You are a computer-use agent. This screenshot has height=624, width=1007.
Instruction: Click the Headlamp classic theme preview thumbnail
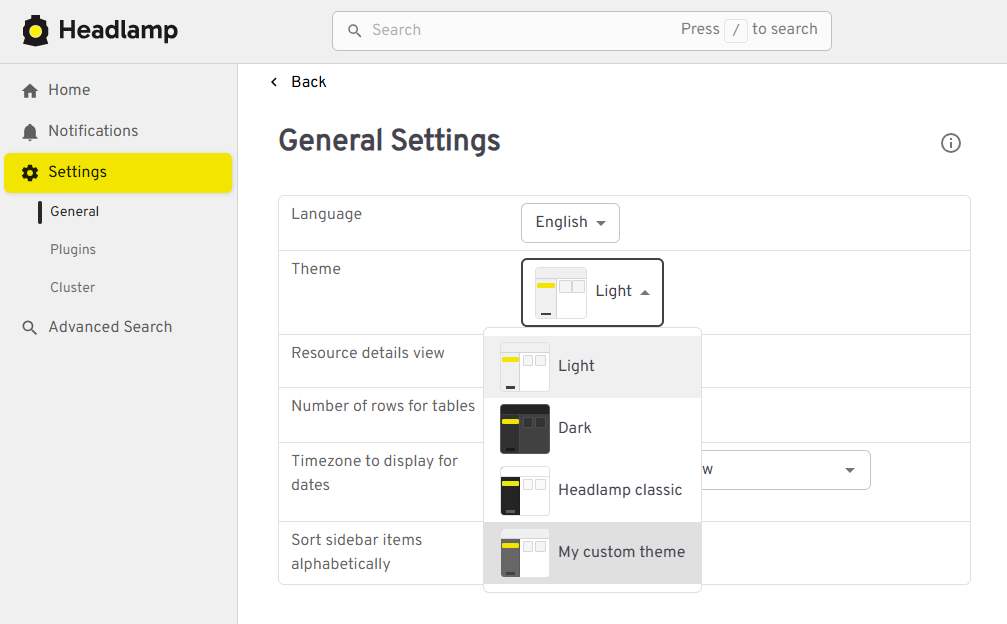525,490
